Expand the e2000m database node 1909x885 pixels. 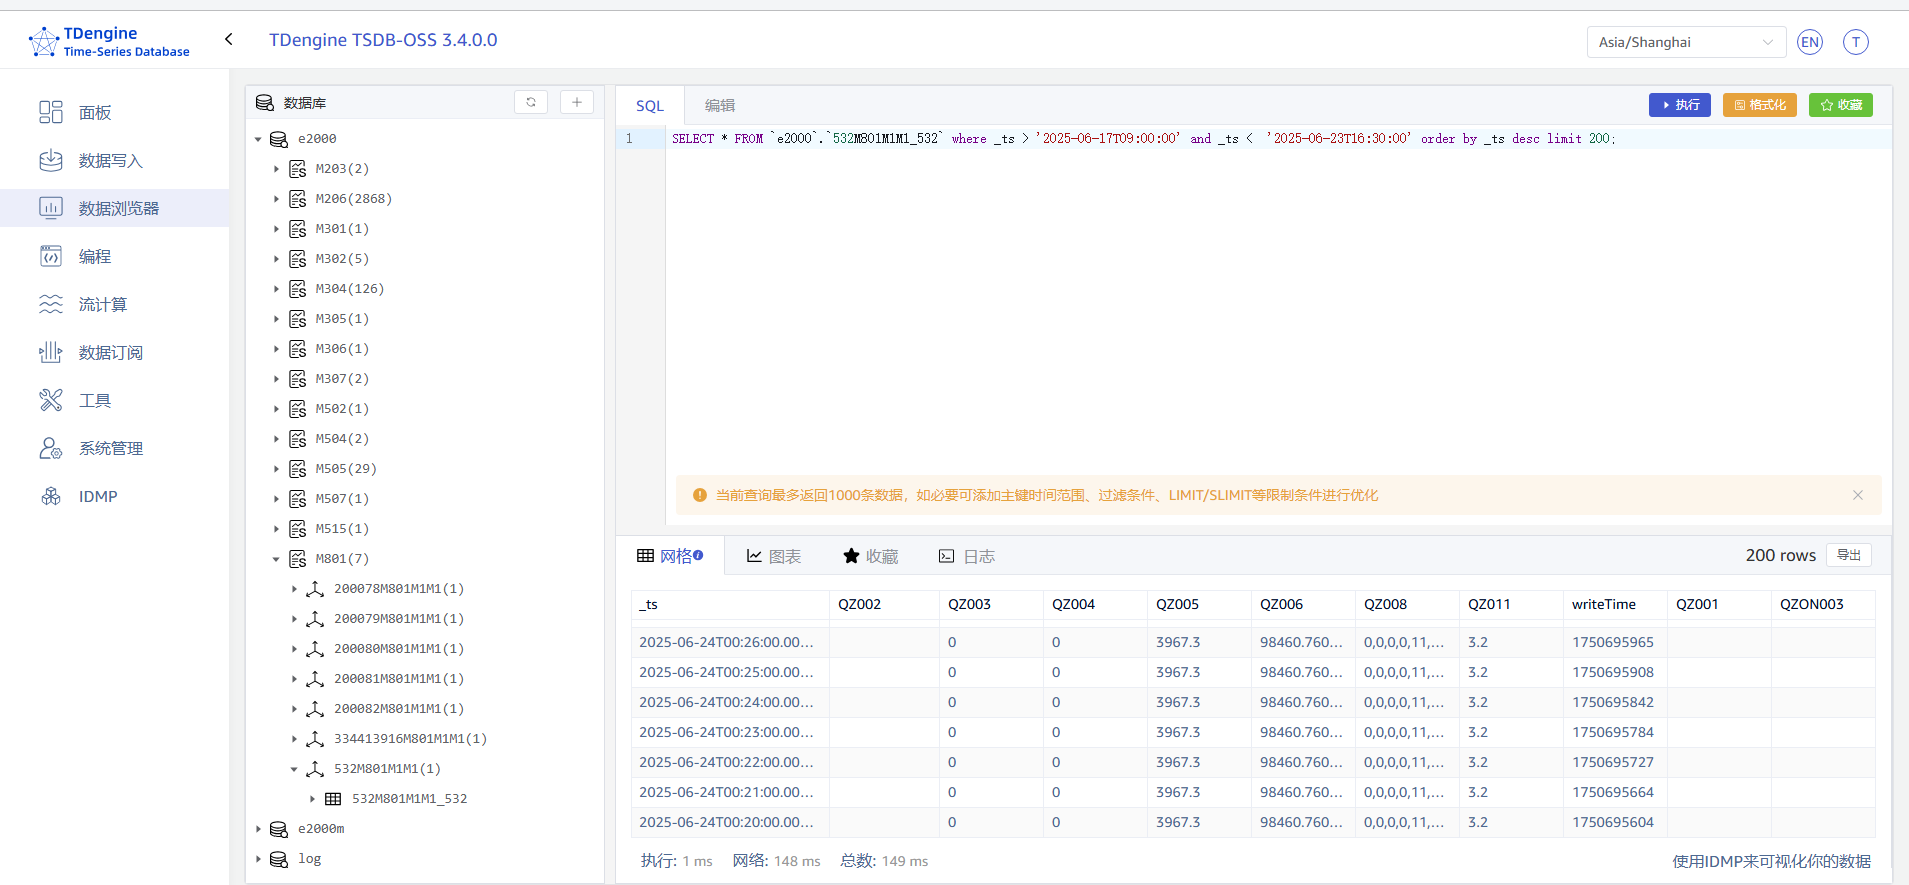tap(258, 829)
